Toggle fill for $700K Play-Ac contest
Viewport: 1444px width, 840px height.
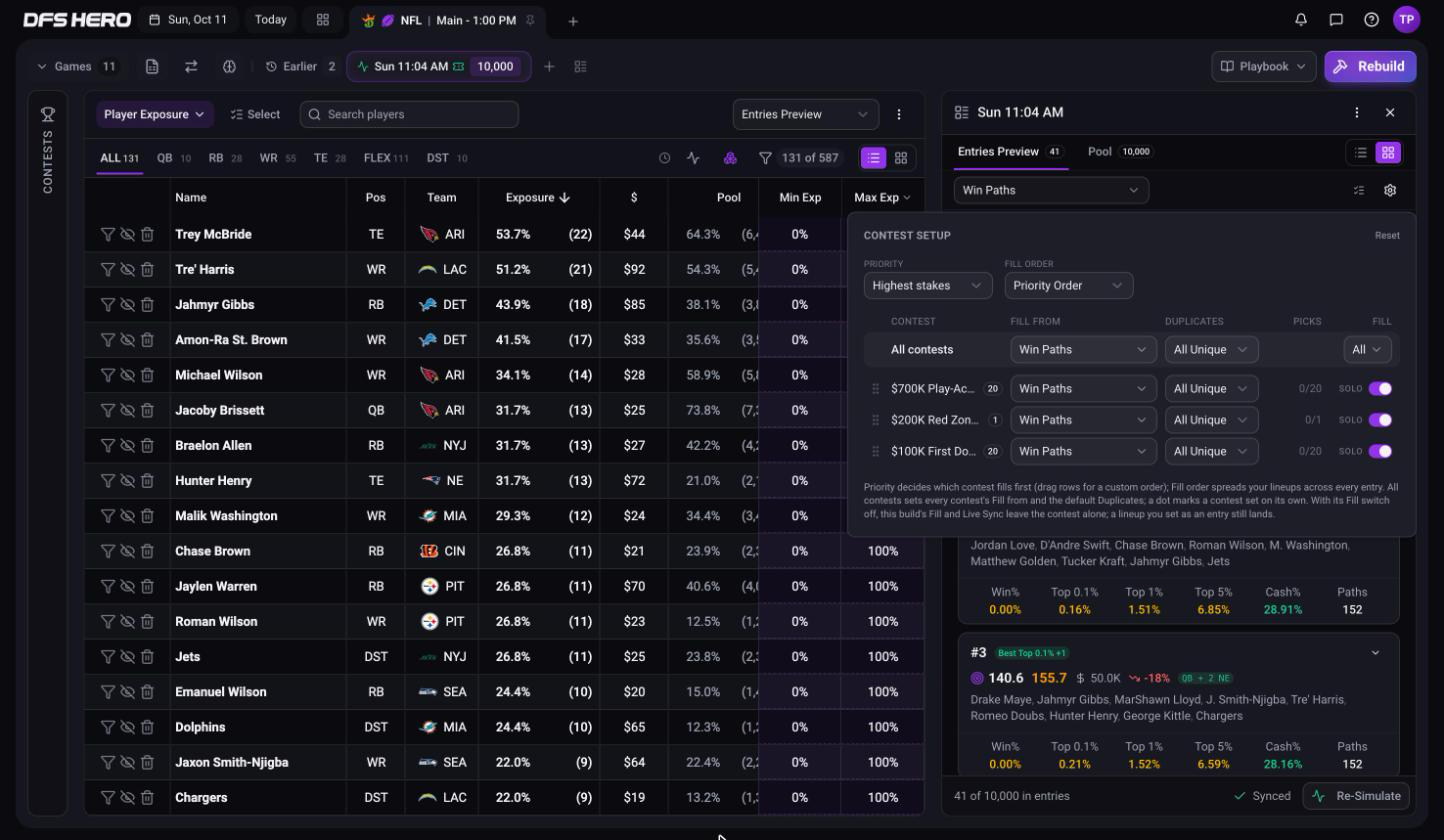1380,388
